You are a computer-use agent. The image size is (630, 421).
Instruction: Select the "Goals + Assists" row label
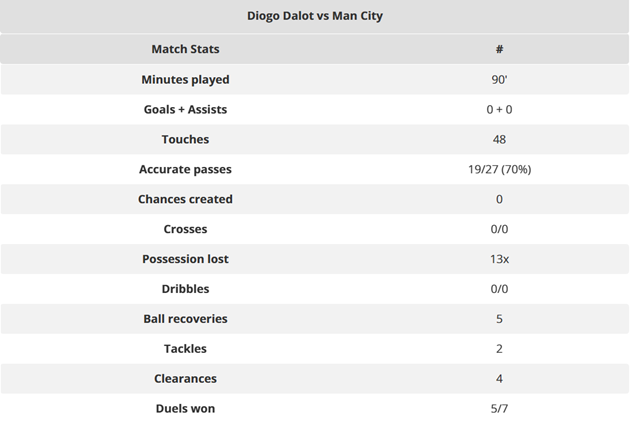pos(185,109)
